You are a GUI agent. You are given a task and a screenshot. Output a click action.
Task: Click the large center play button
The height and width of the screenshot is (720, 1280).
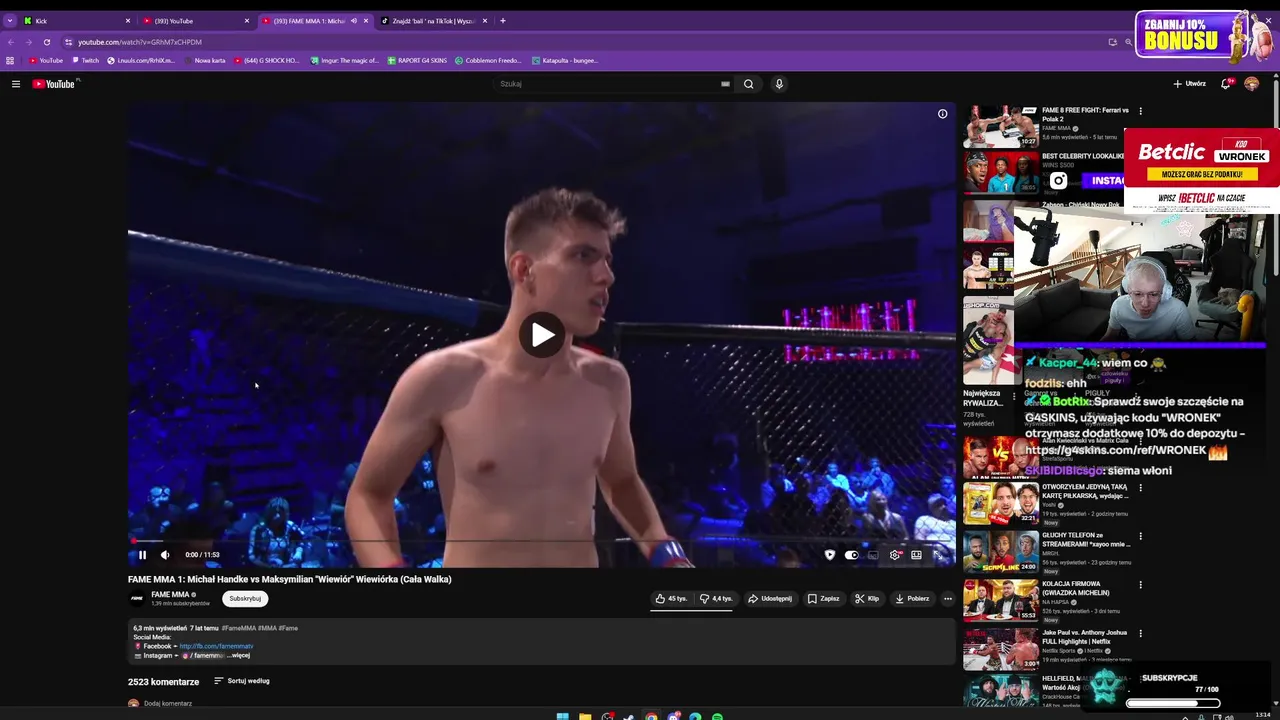(x=541, y=335)
